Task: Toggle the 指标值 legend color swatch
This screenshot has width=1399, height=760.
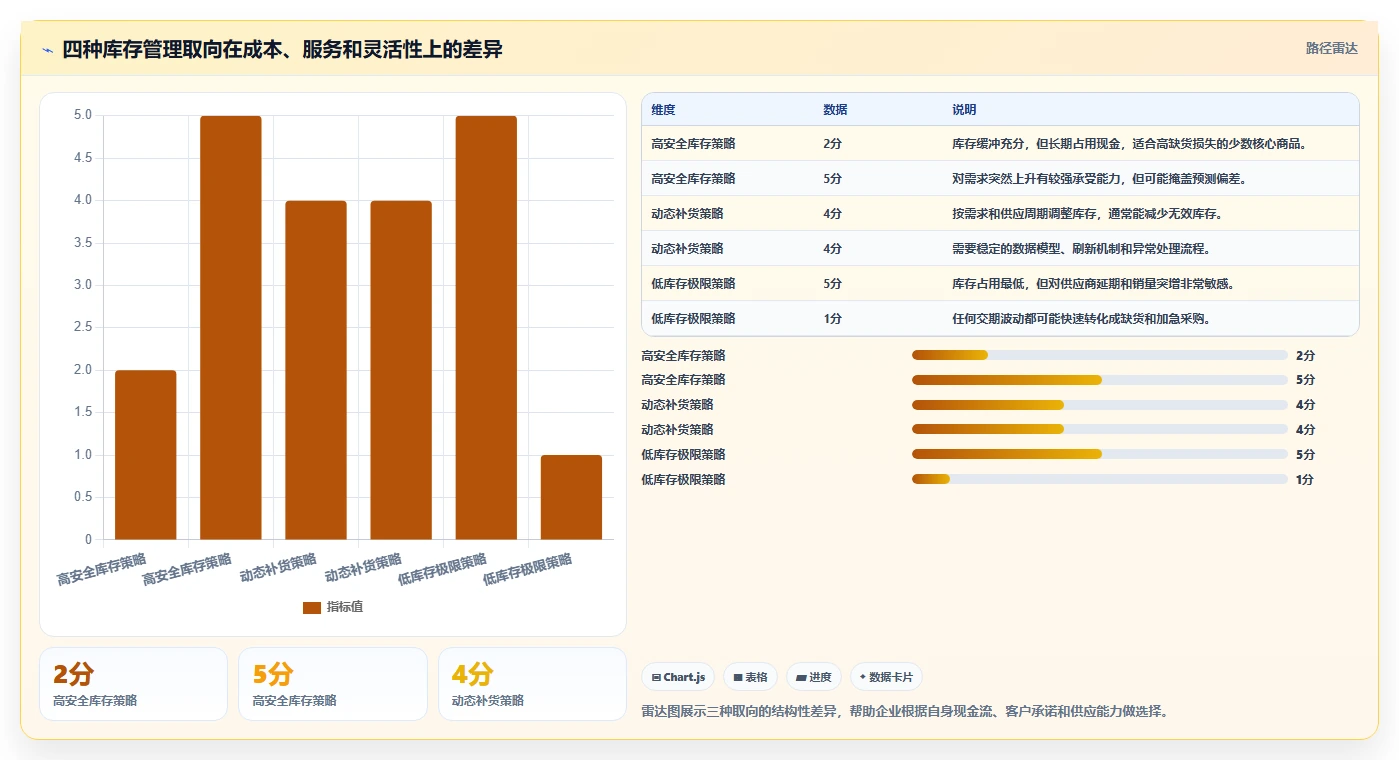Action: (312, 607)
